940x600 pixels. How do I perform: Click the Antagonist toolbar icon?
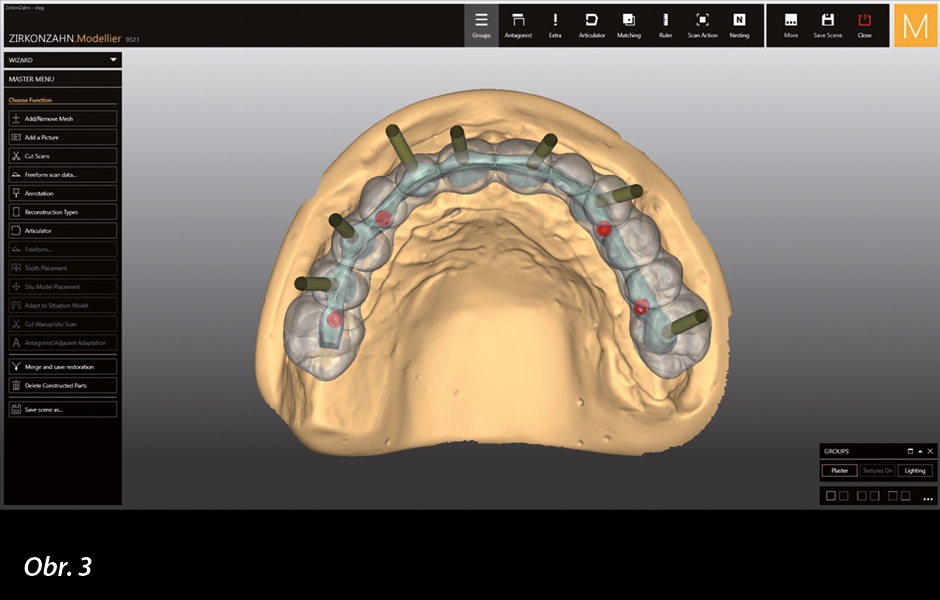point(518,25)
